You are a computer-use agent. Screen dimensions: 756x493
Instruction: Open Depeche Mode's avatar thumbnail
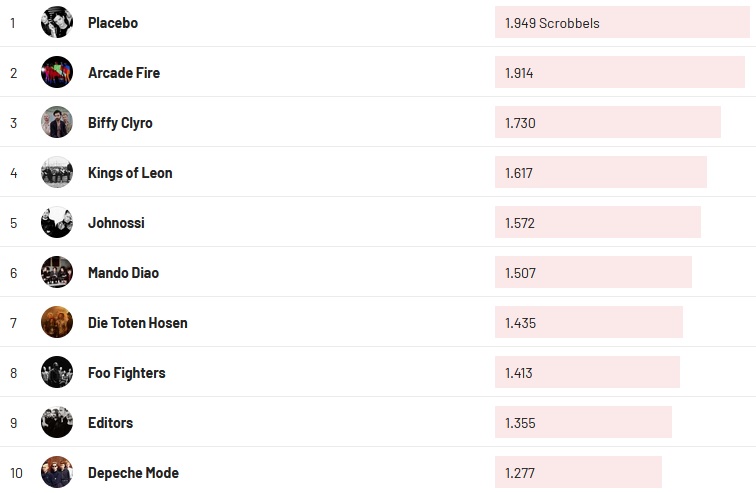click(57, 472)
